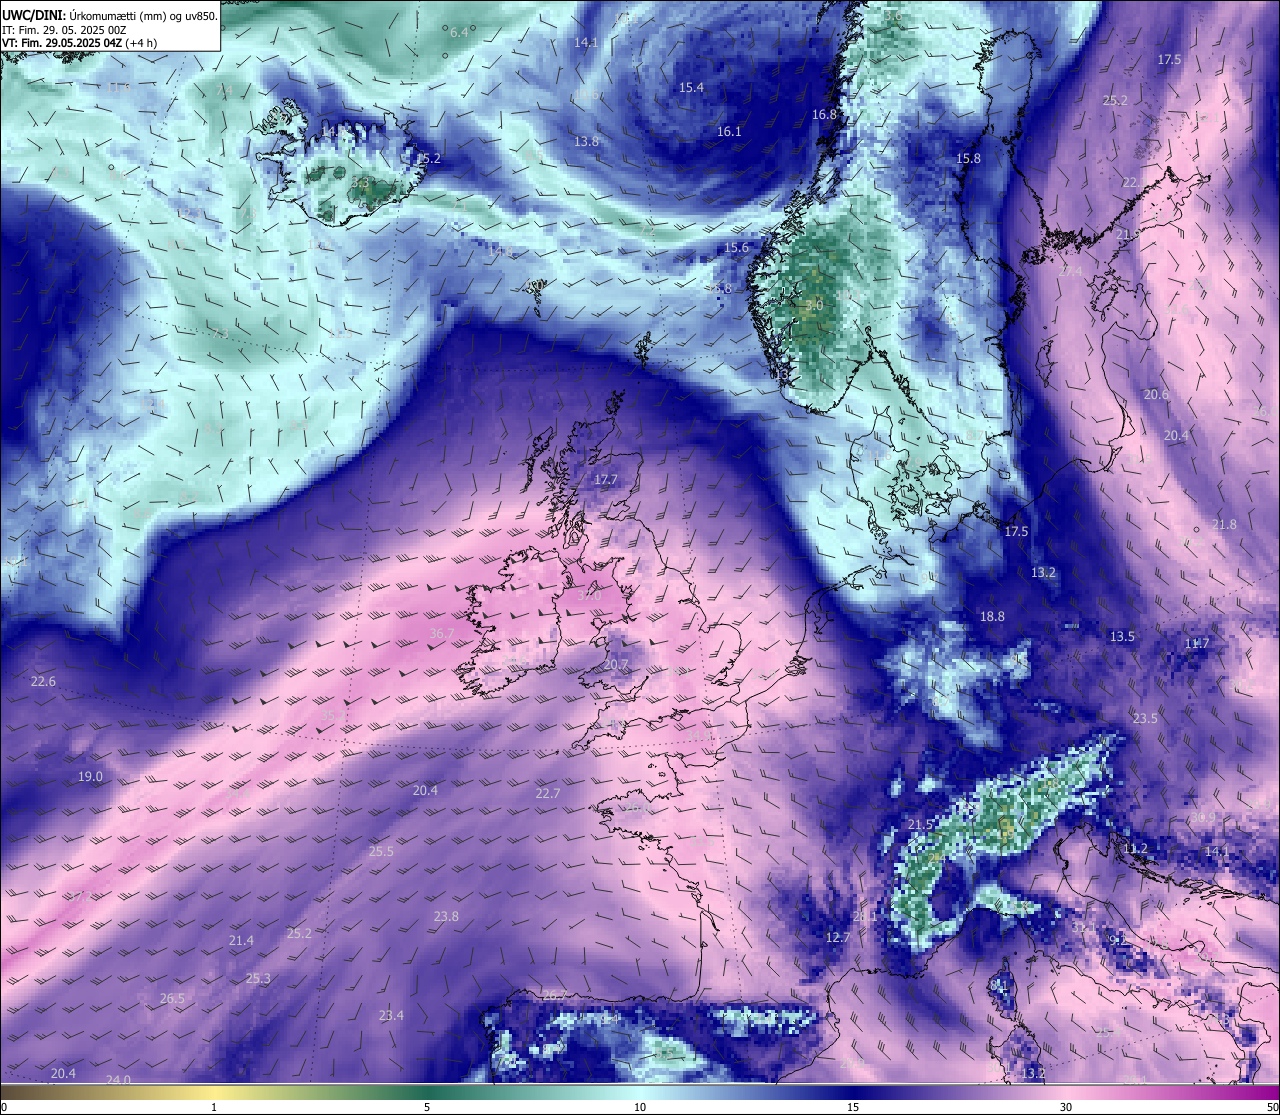
Task: Click the 23.8 value on the map
Action: 446,916
